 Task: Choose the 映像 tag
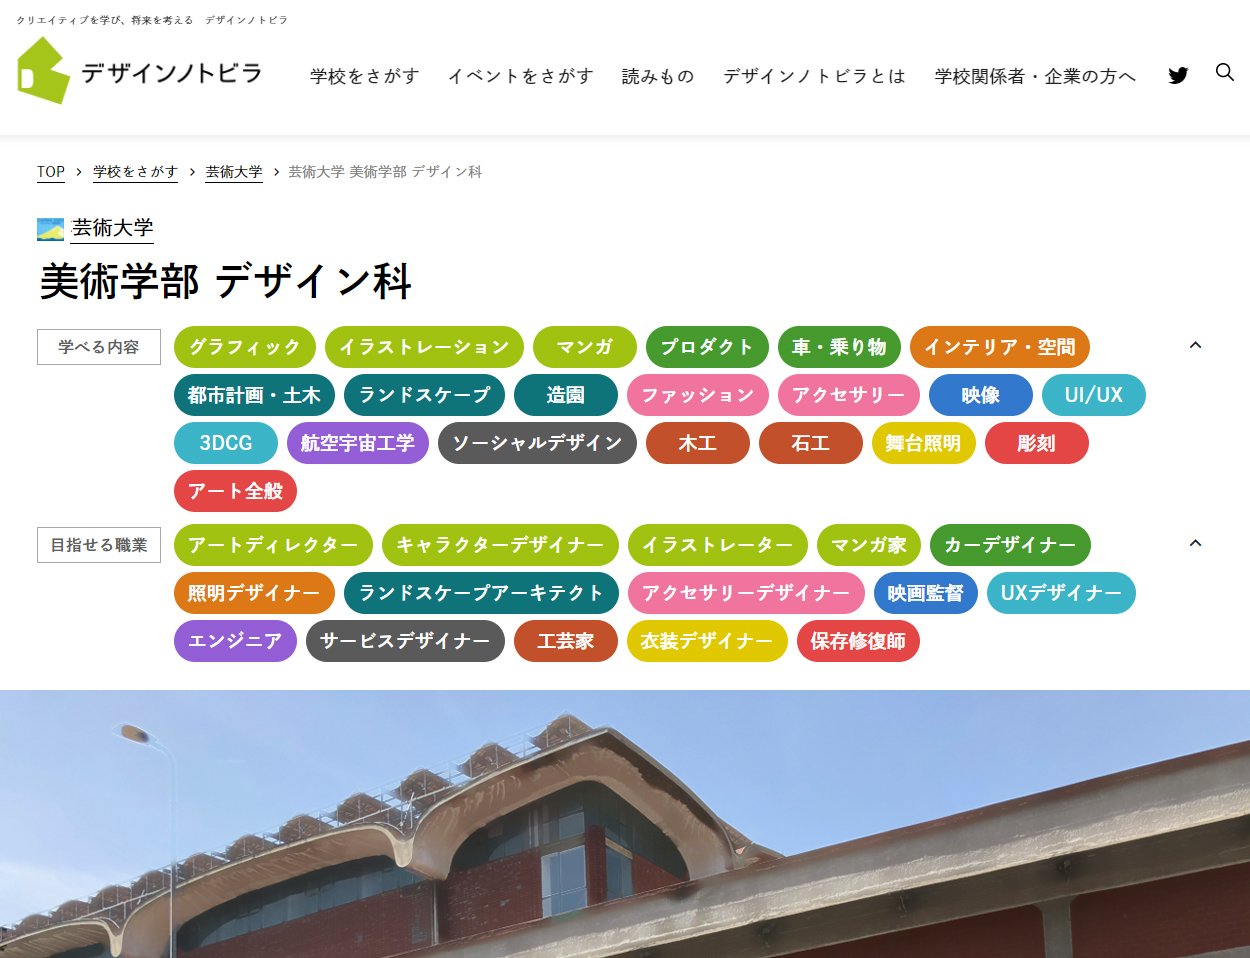(x=981, y=395)
